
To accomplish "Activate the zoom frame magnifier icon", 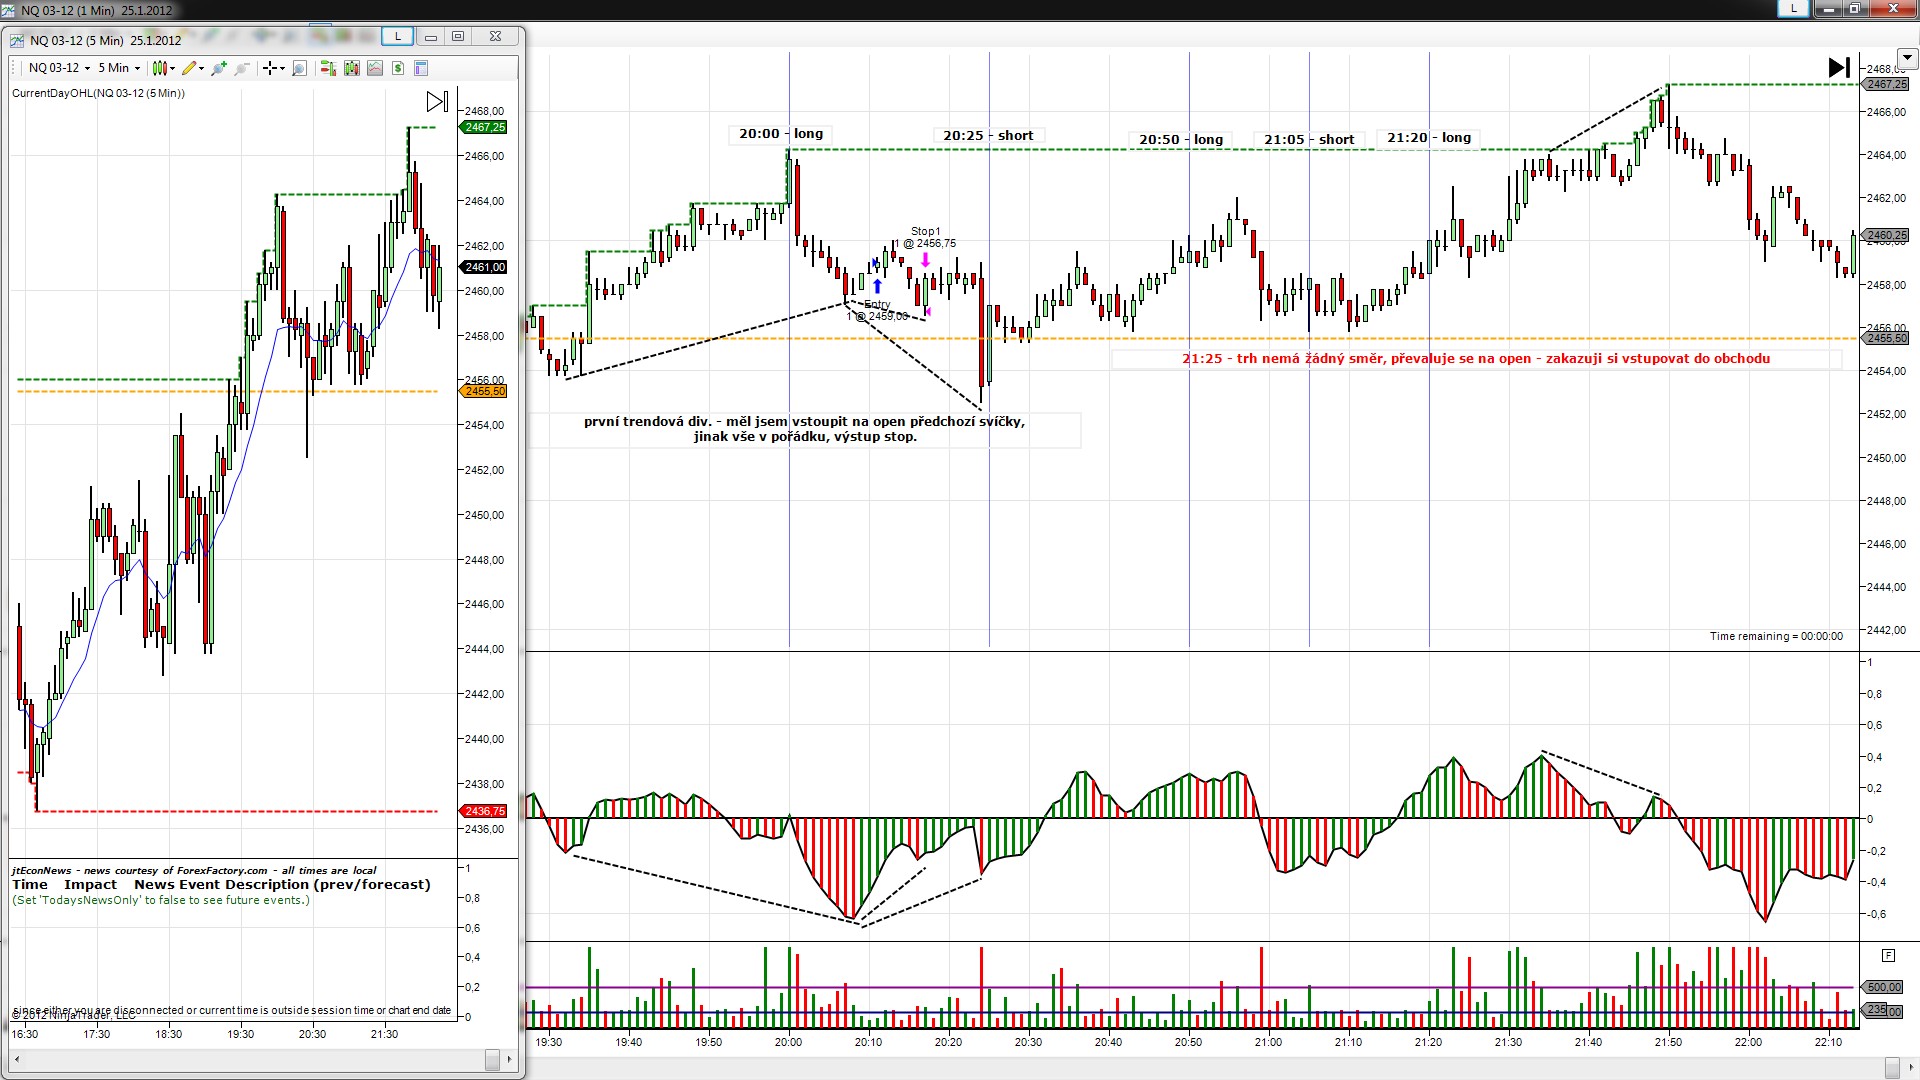I will (x=299, y=68).
